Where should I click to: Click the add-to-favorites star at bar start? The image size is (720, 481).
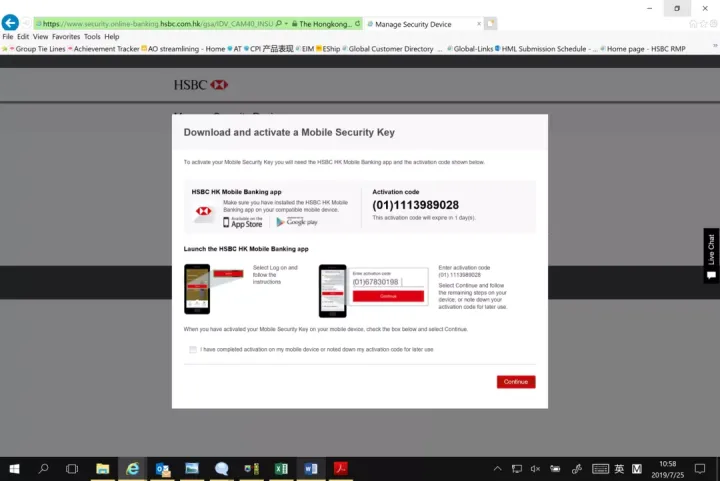4,49
